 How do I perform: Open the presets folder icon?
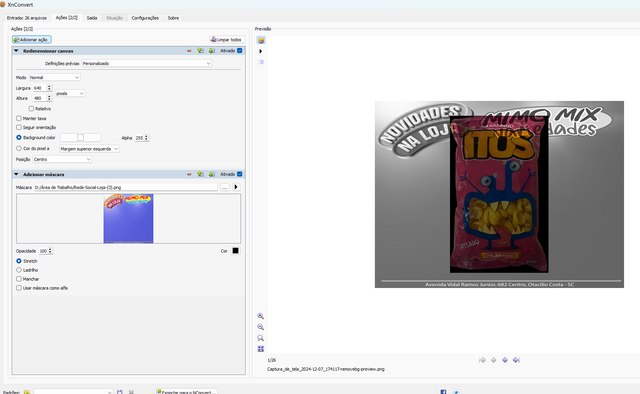point(27,392)
